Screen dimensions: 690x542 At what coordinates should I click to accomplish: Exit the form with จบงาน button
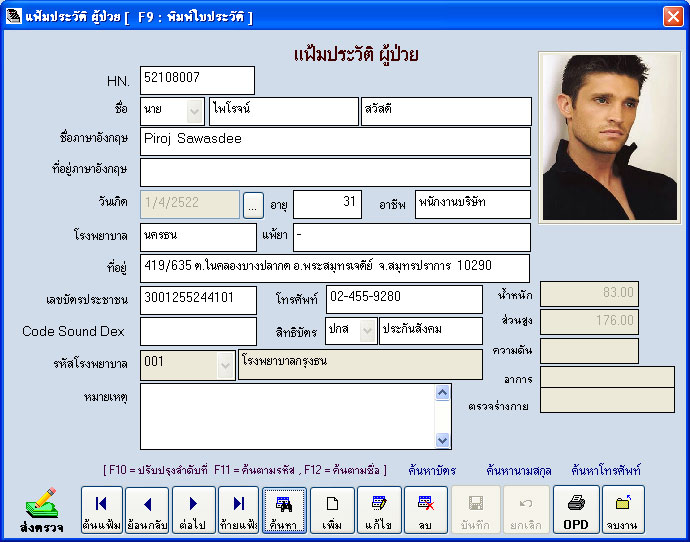(622, 509)
